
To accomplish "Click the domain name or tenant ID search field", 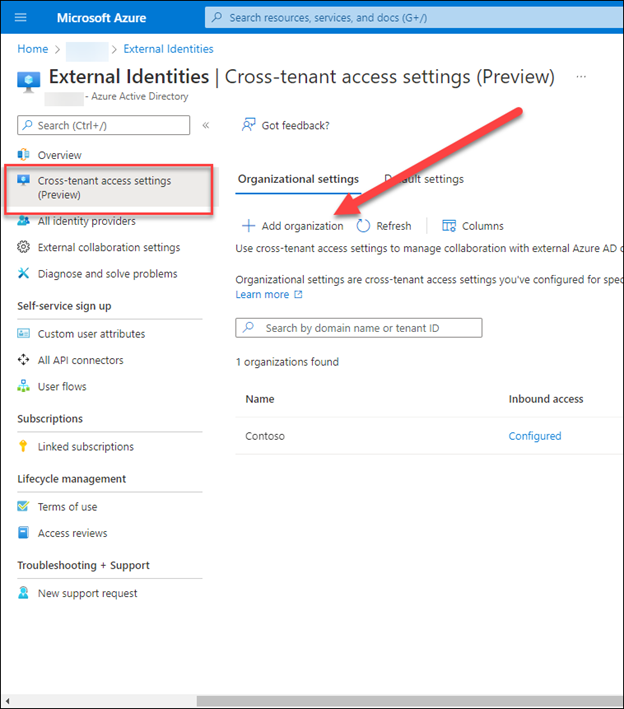I will [x=359, y=328].
